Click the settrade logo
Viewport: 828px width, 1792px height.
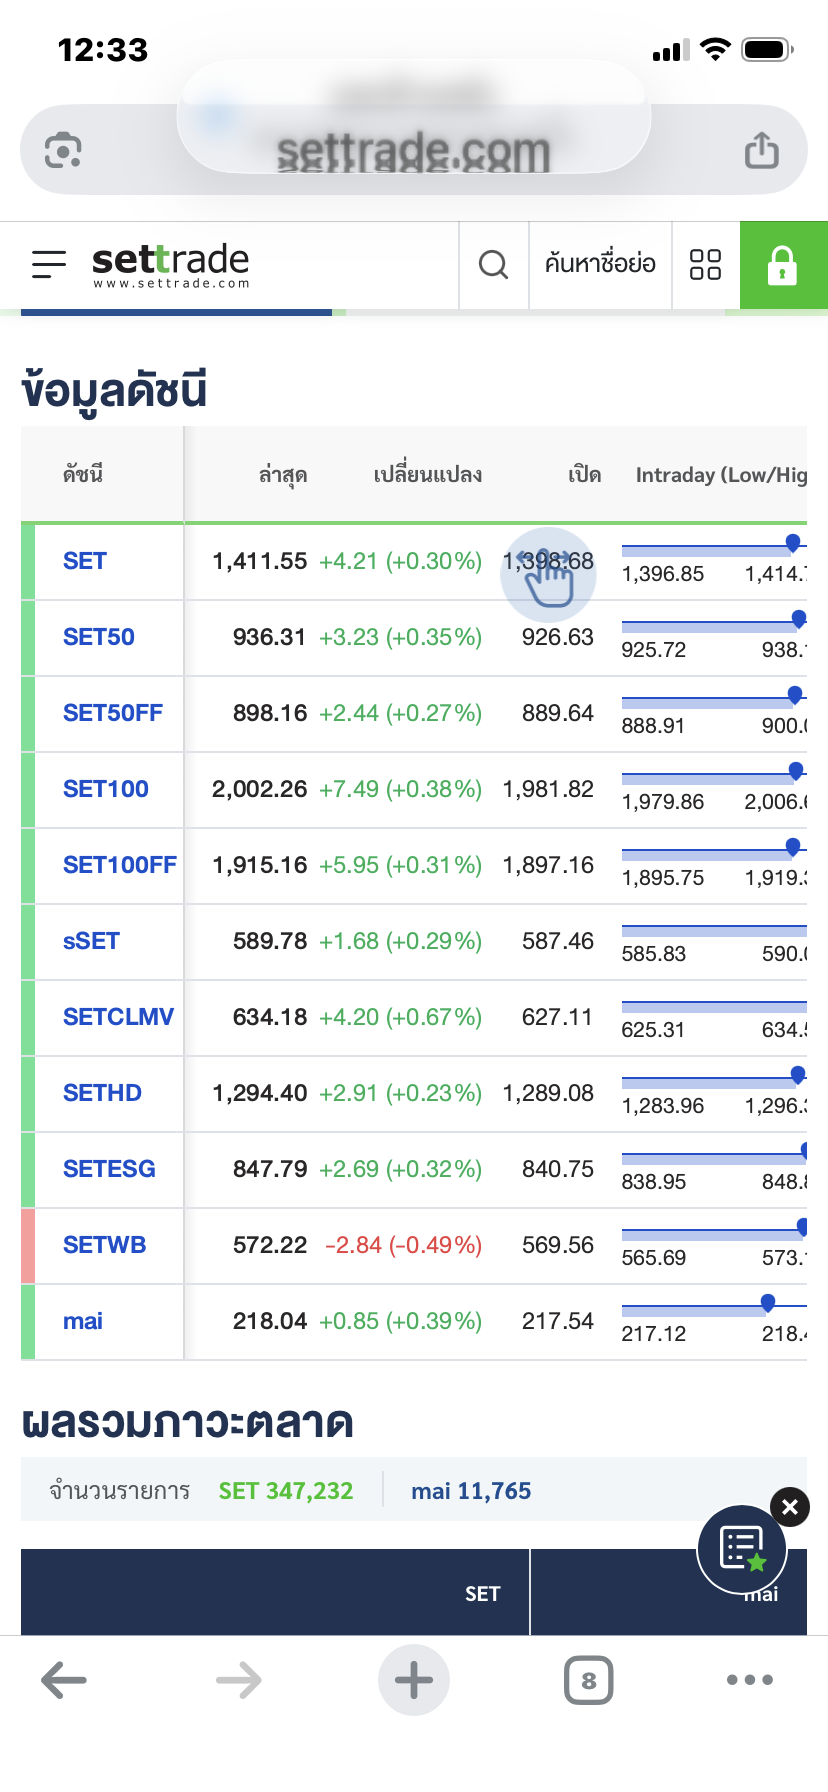click(170, 265)
